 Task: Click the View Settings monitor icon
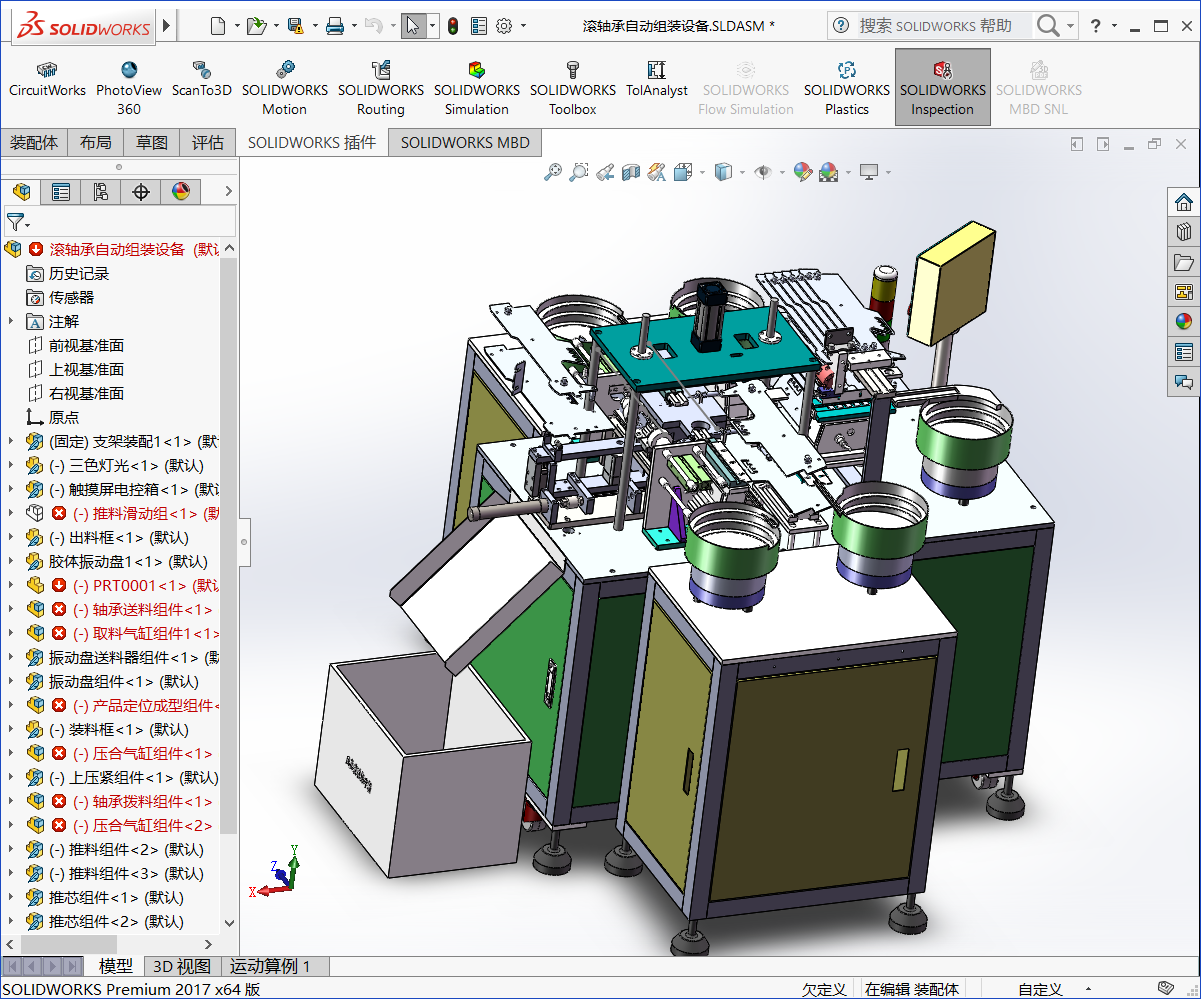pyautogui.click(x=868, y=172)
